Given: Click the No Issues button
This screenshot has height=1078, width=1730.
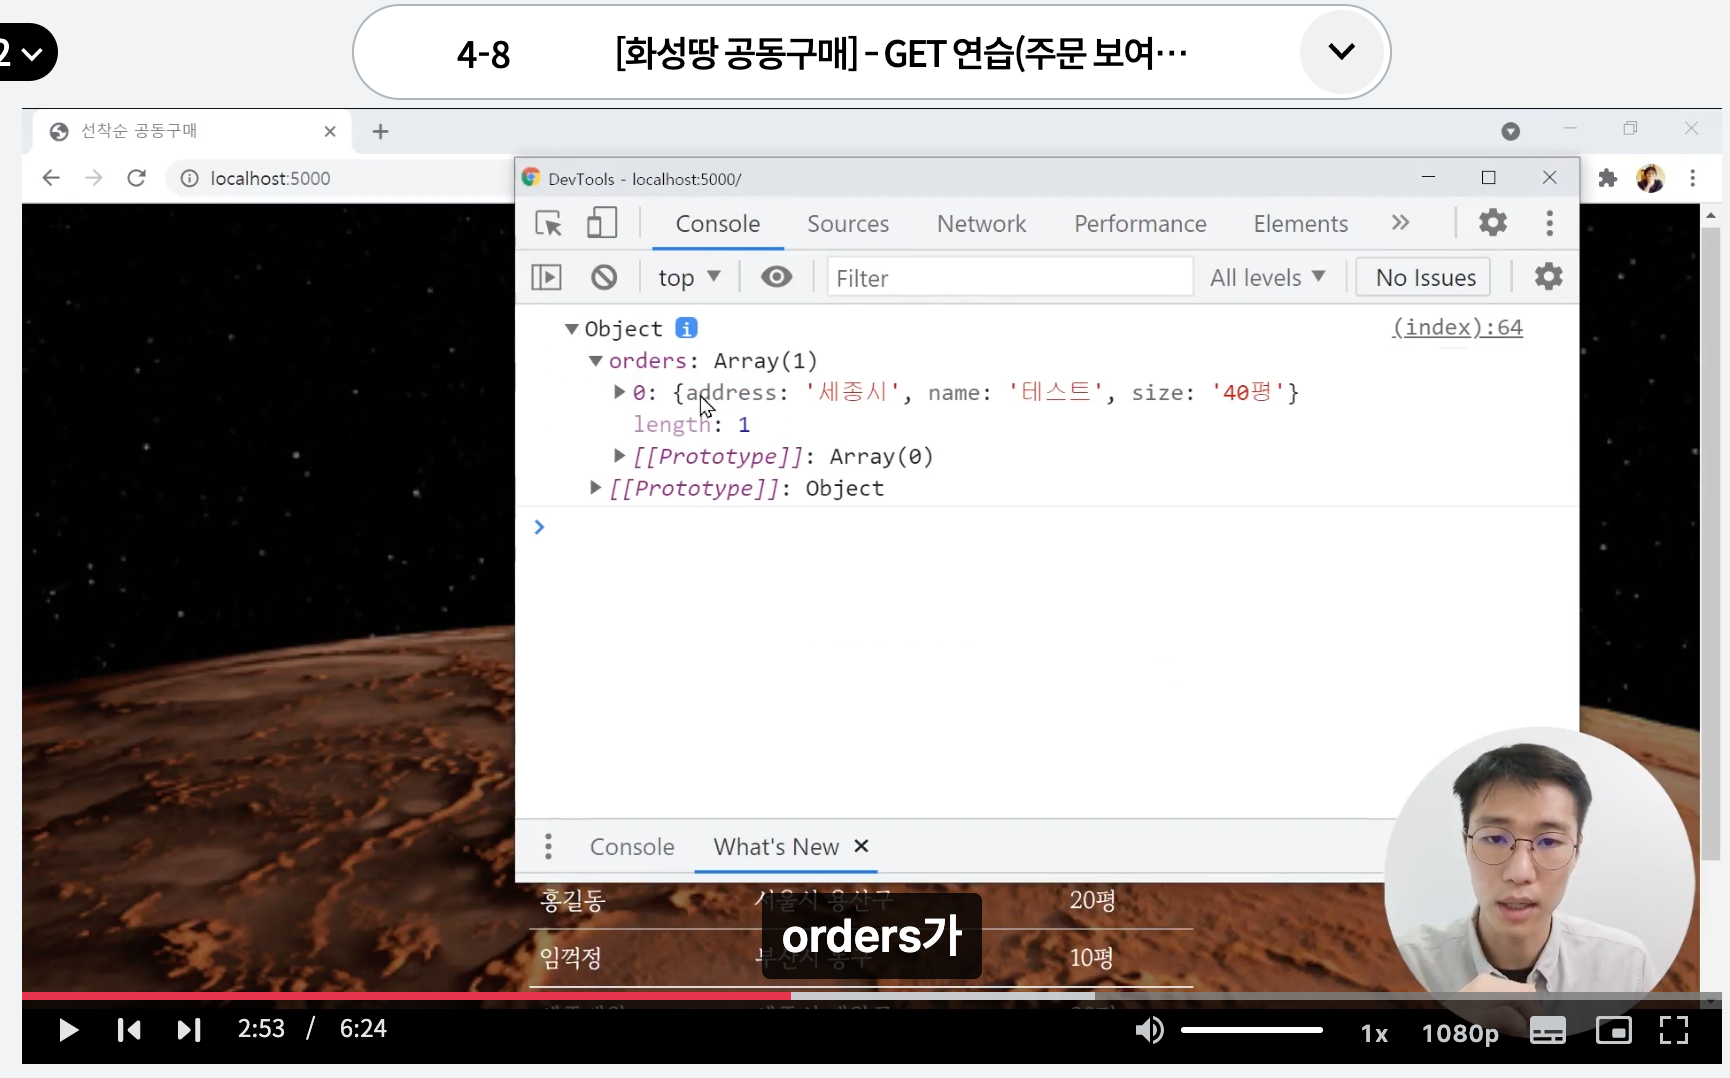Looking at the screenshot, I should coord(1425,277).
